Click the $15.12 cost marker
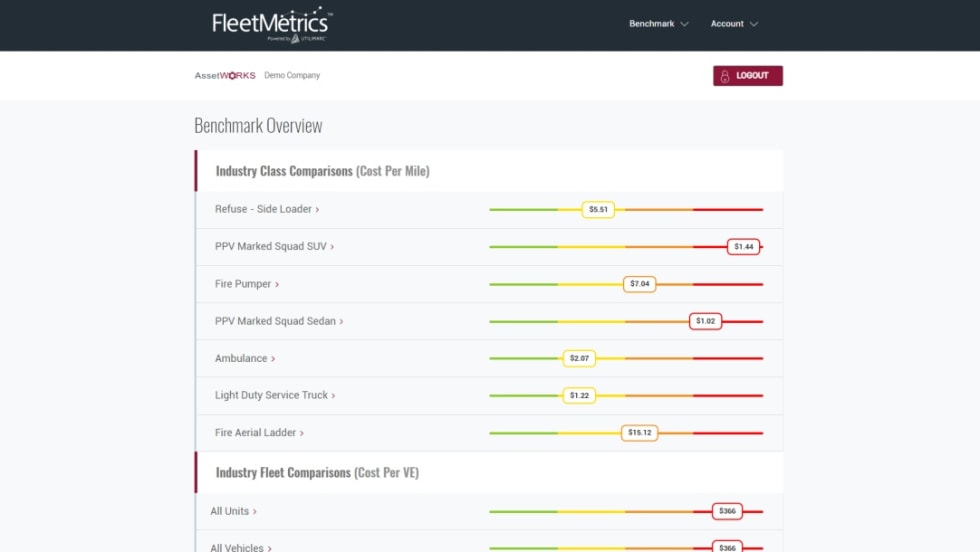 [x=639, y=434]
